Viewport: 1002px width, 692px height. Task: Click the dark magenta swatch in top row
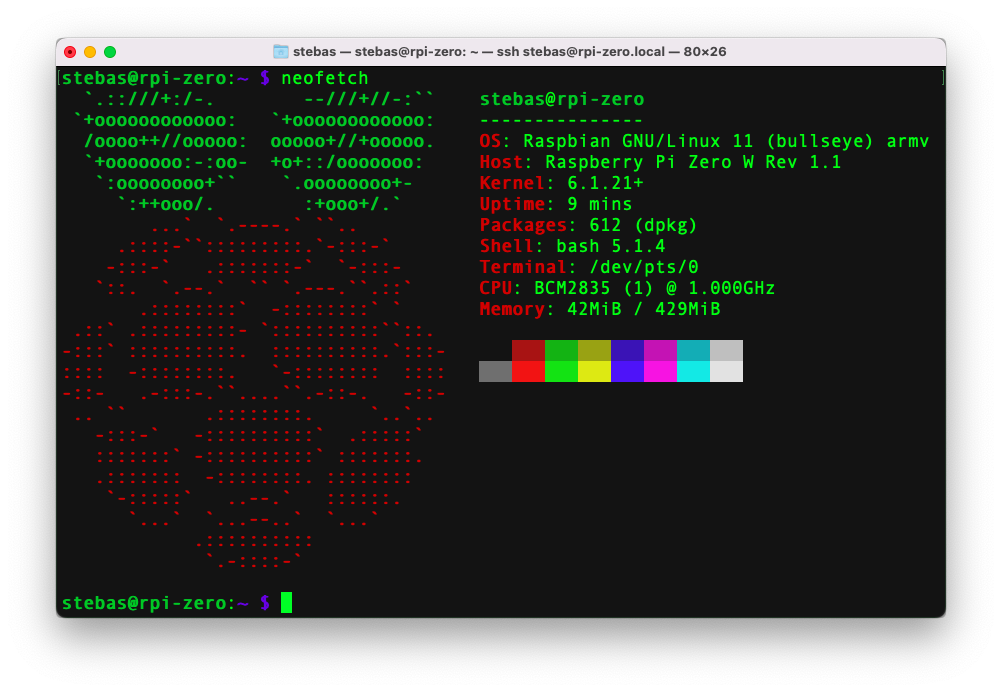tap(661, 350)
